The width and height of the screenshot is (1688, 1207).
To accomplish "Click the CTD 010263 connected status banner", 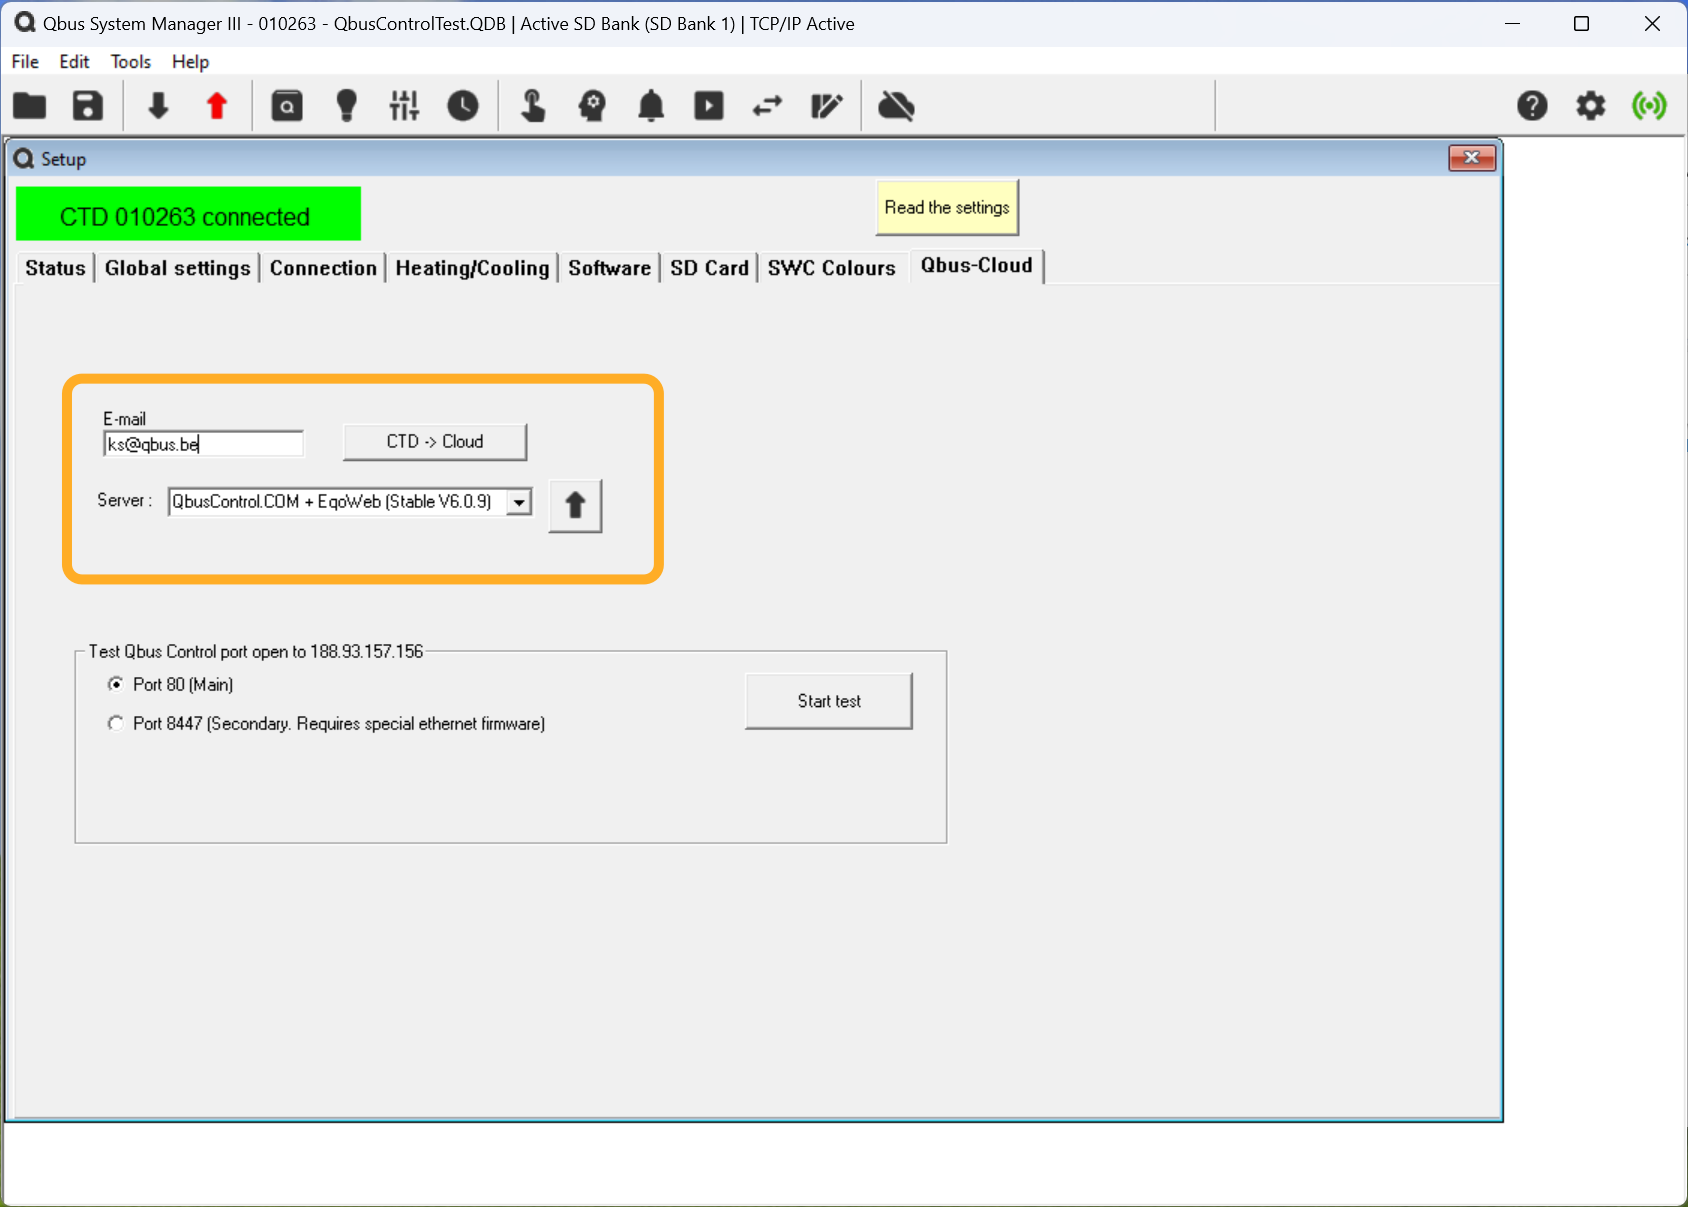I will click(x=188, y=214).
